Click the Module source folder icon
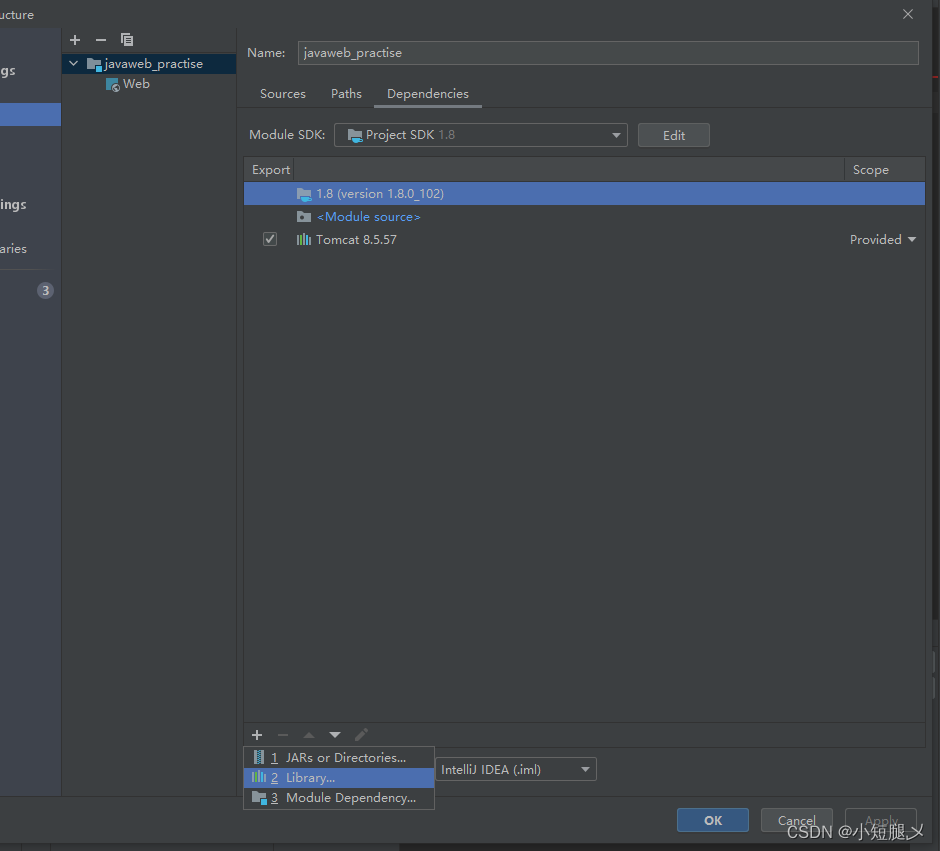 pos(305,216)
